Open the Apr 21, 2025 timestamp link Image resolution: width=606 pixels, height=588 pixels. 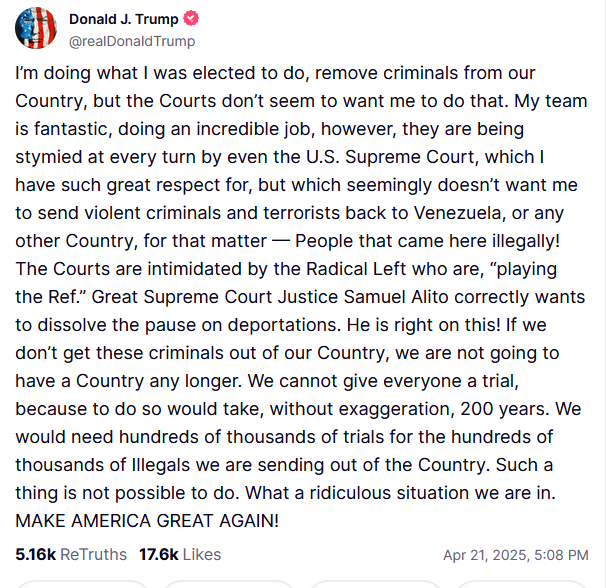[x=516, y=555]
